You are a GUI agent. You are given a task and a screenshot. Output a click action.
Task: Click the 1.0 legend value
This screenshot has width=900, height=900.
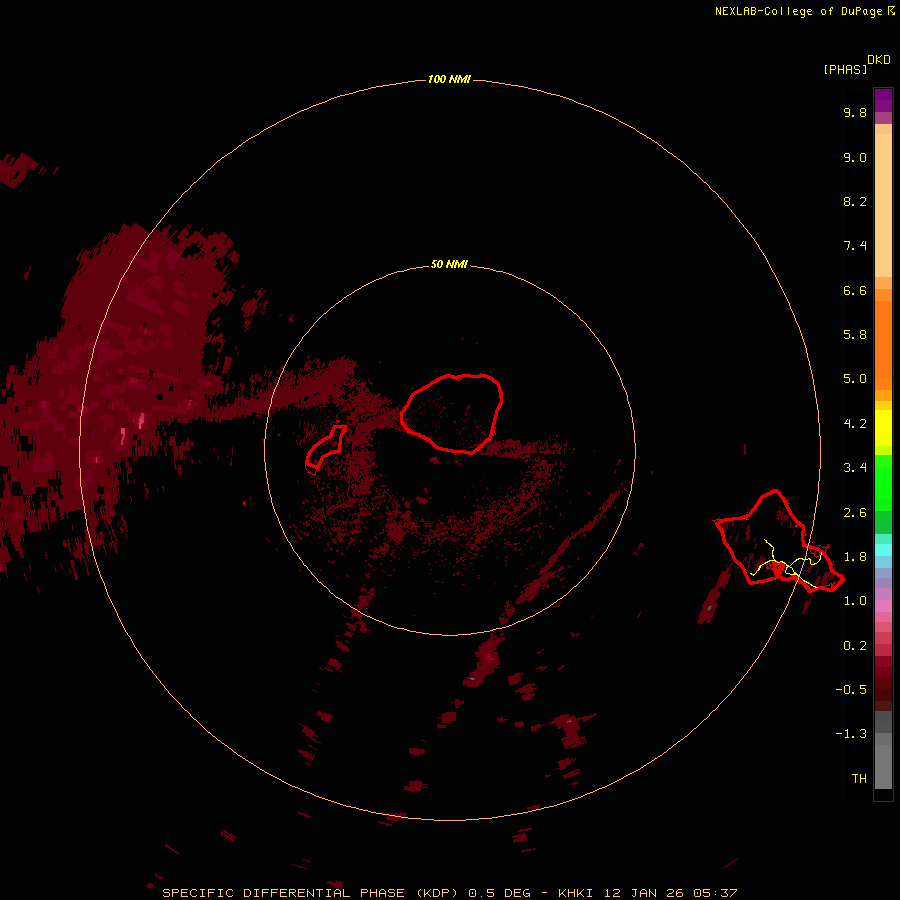855,601
